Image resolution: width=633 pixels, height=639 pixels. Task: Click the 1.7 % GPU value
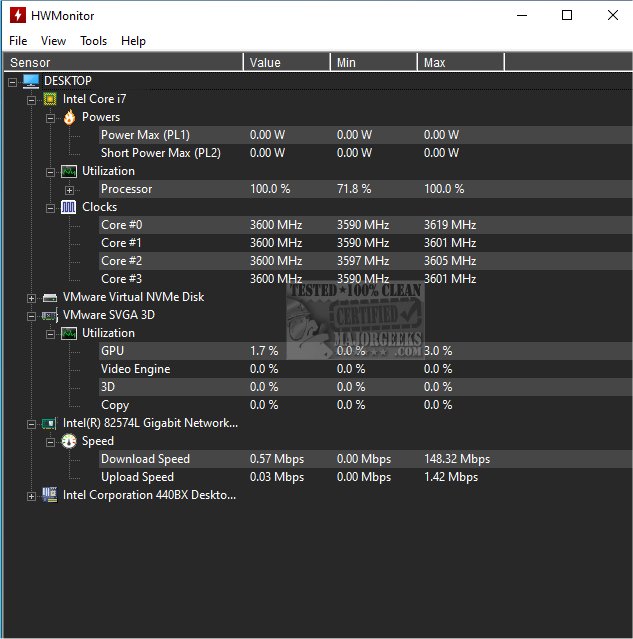point(264,351)
